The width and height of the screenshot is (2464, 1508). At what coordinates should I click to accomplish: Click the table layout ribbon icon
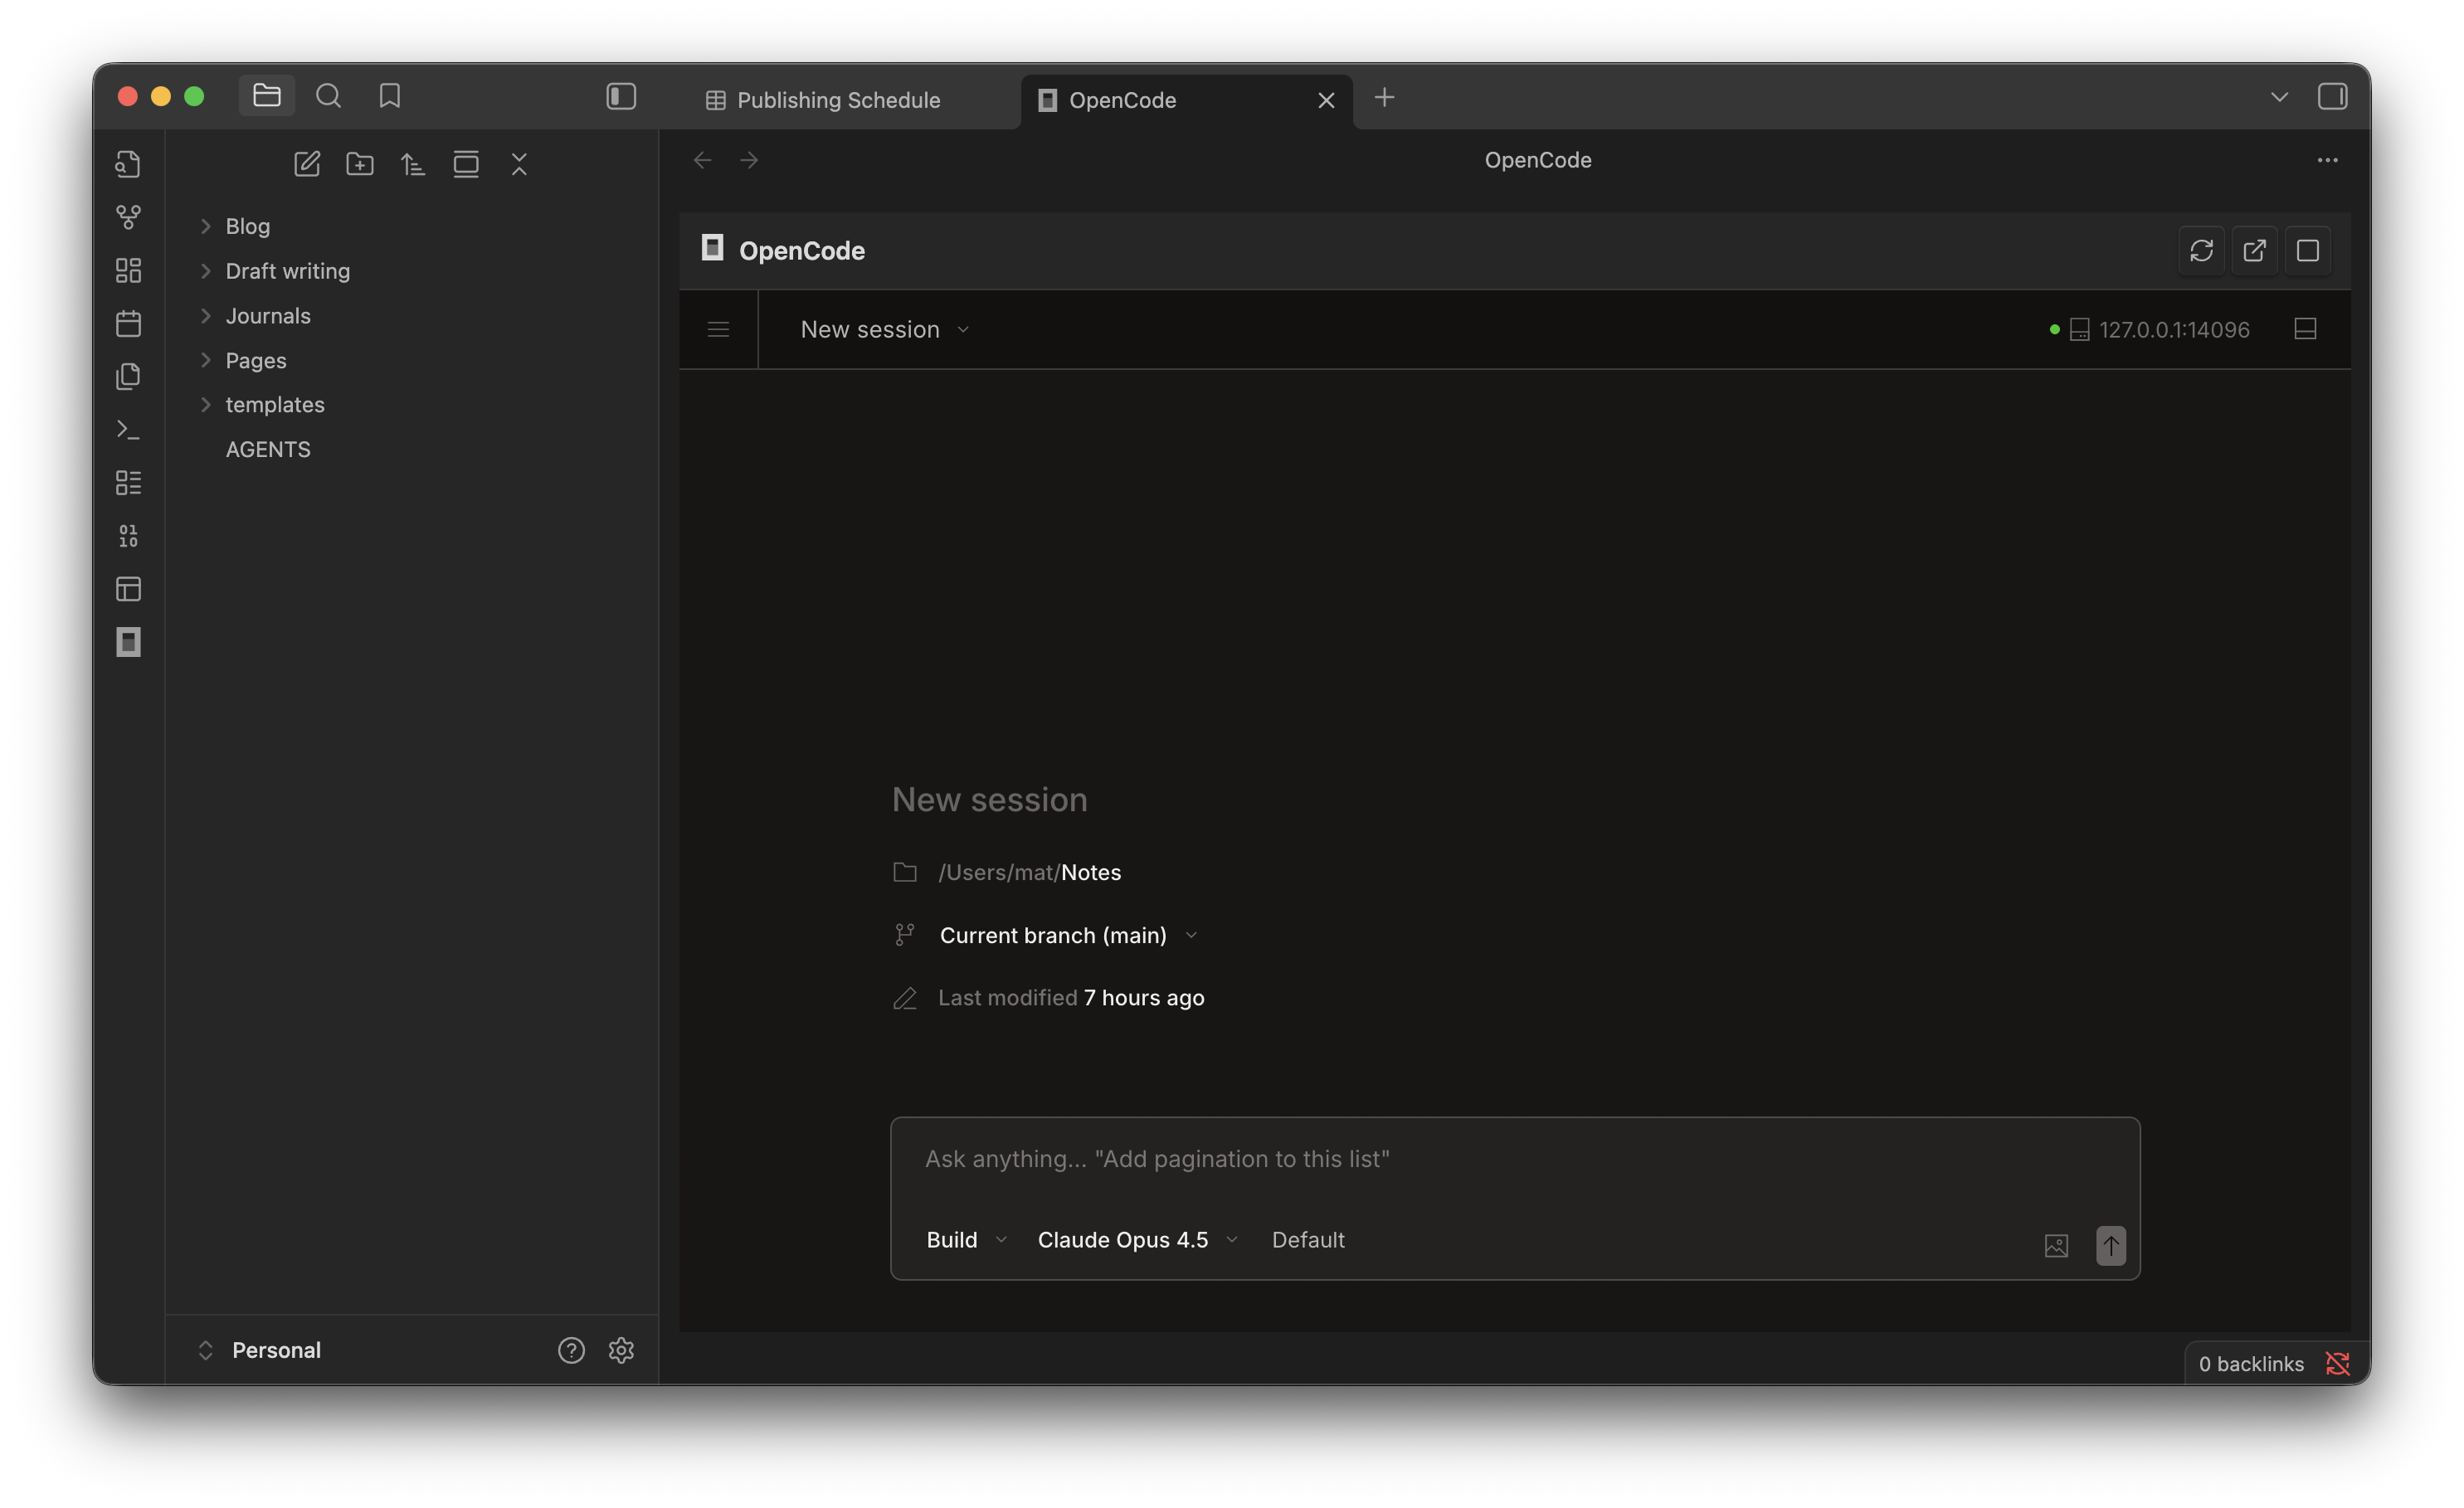(x=128, y=589)
